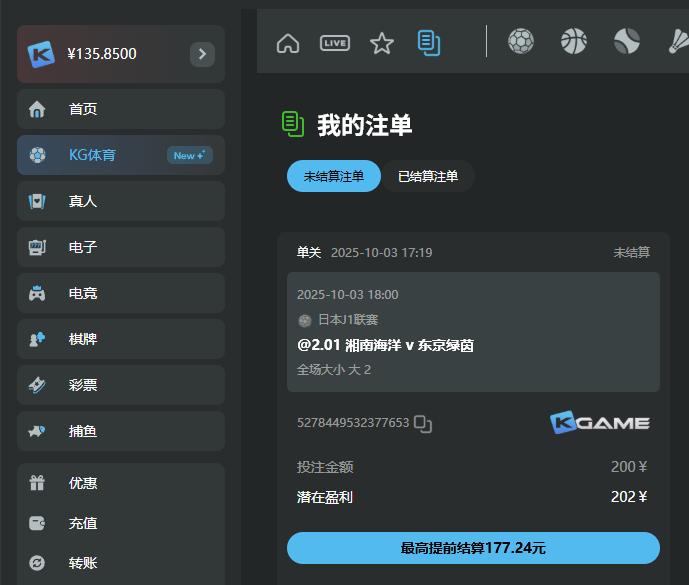Click the 棋牌 chess piece icon
This screenshot has height=585, width=689.
click(37, 339)
